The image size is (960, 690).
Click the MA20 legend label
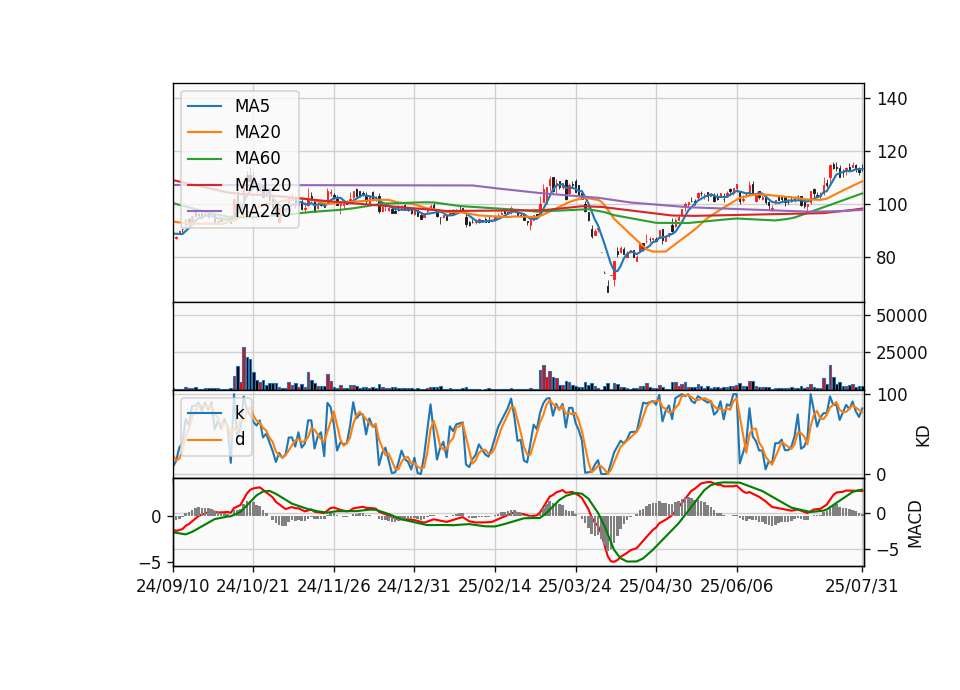point(257,132)
